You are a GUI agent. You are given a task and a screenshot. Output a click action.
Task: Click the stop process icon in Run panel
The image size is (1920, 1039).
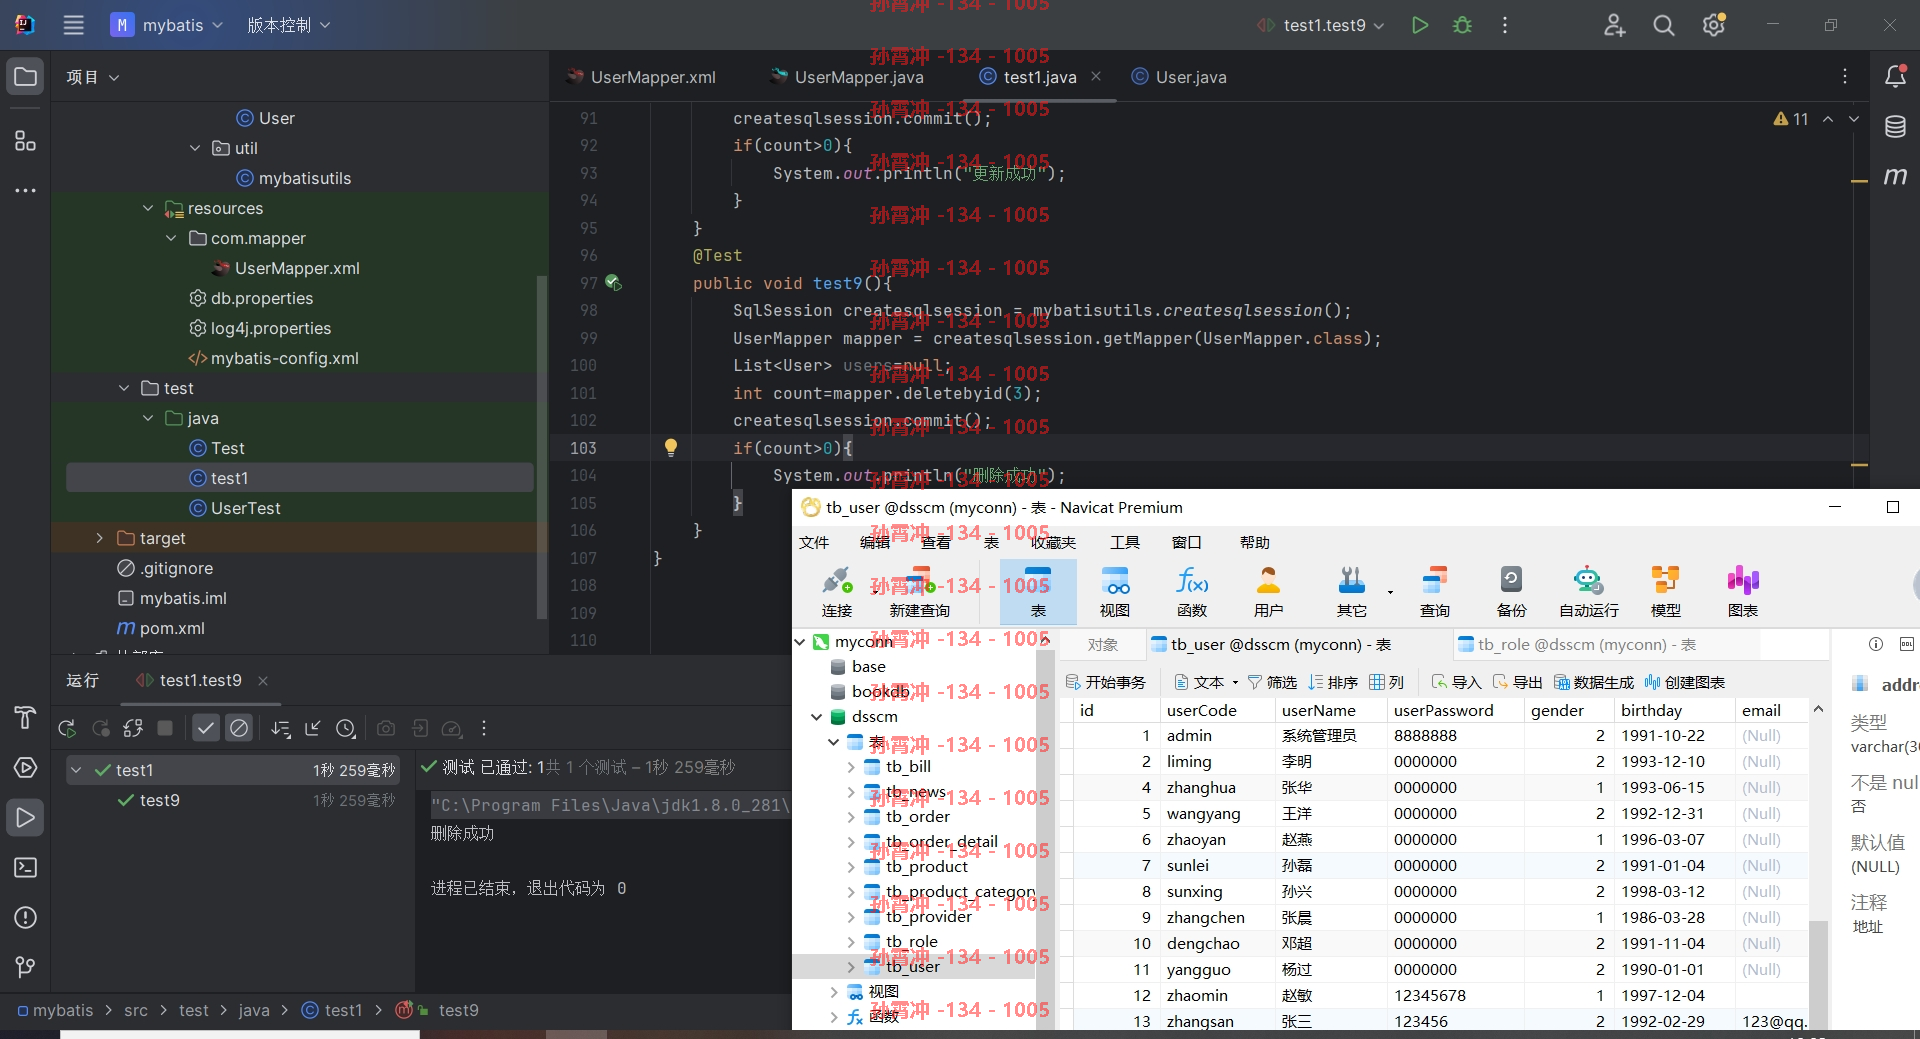pyautogui.click(x=165, y=729)
